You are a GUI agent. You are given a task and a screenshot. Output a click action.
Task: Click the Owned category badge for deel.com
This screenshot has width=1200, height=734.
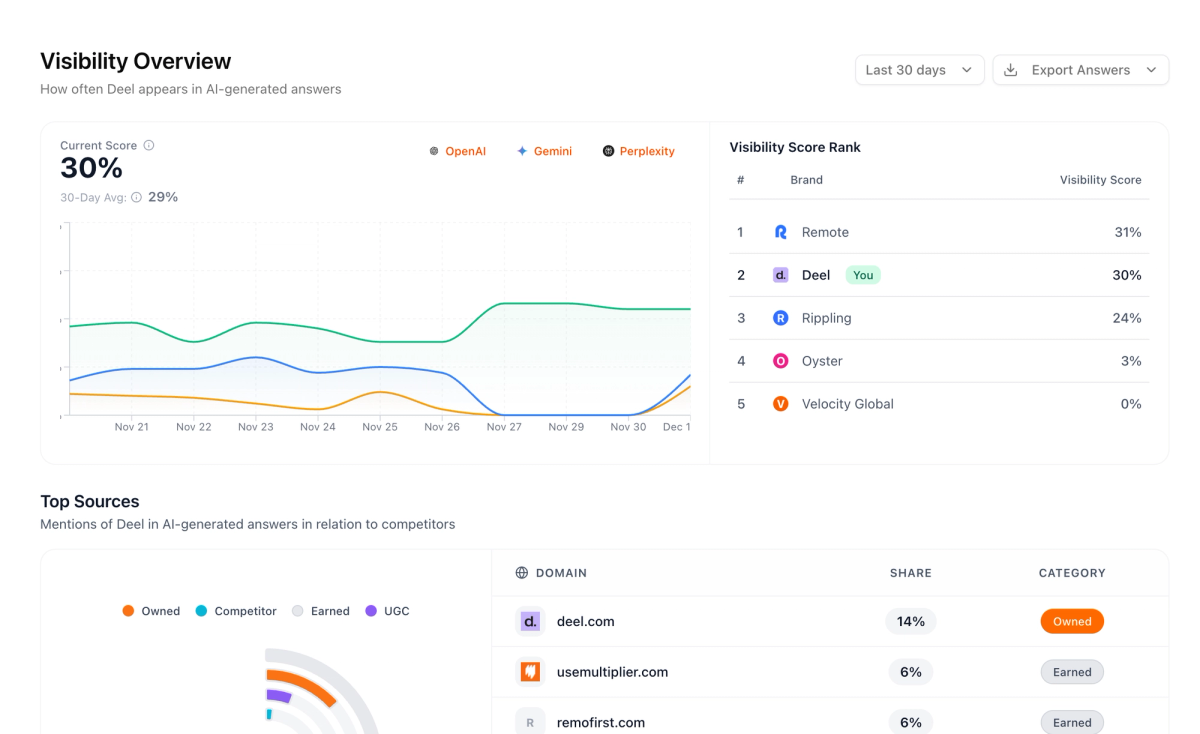click(1072, 621)
